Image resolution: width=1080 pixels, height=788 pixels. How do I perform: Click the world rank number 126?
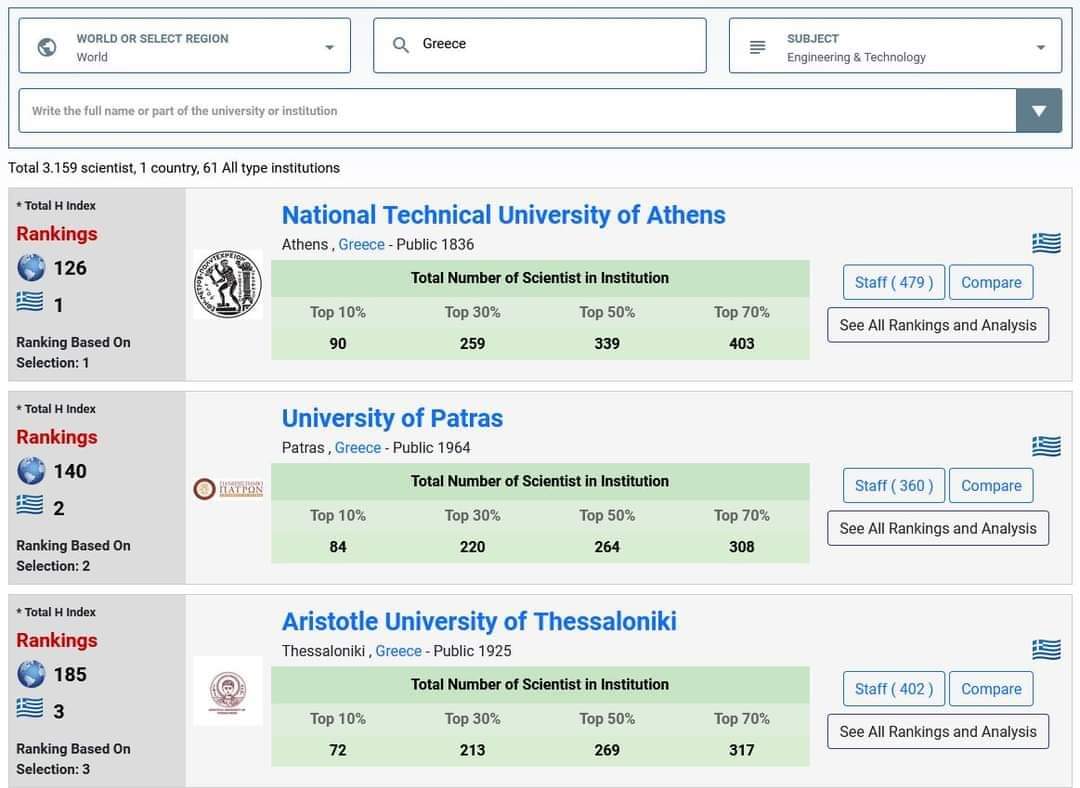point(70,268)
